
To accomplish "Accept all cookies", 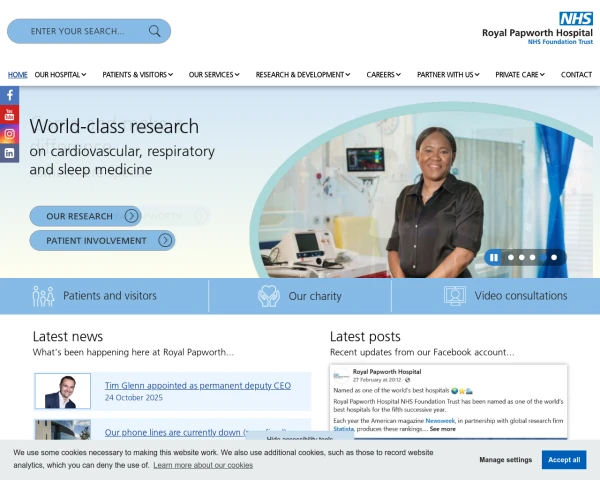I will tap(564, 460).
